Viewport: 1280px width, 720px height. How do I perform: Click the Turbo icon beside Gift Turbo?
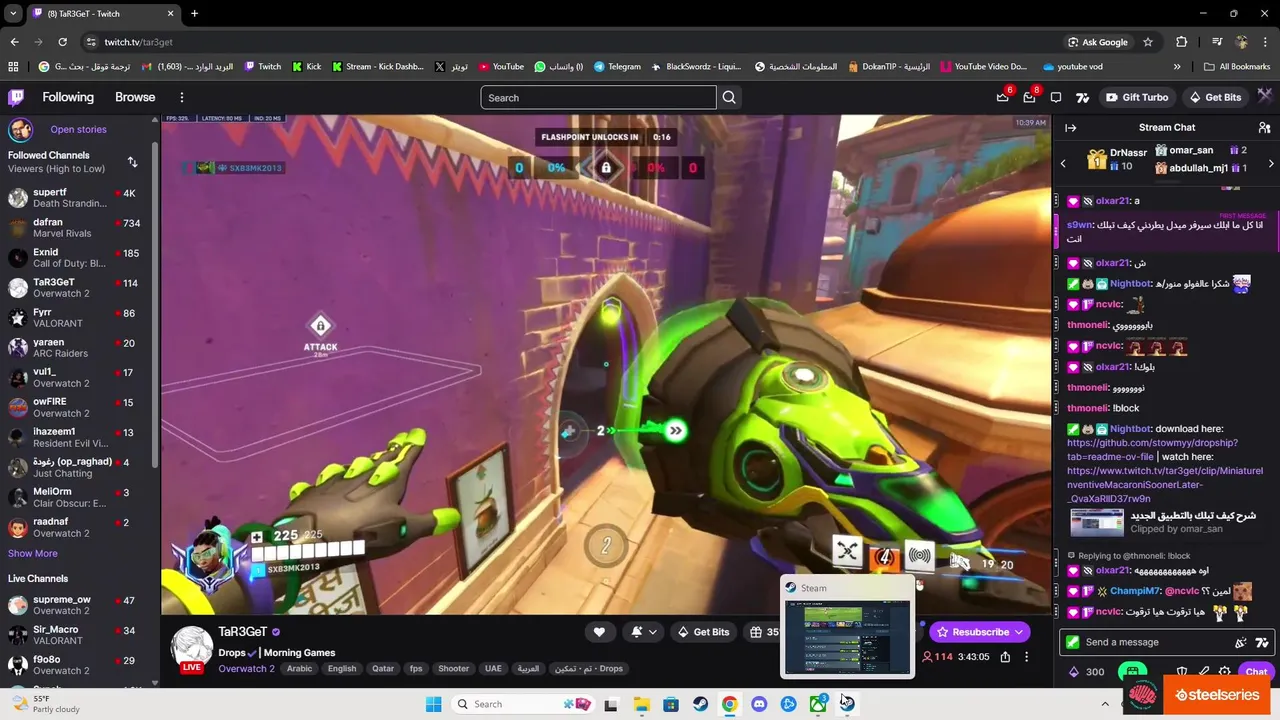(1082, 97)
